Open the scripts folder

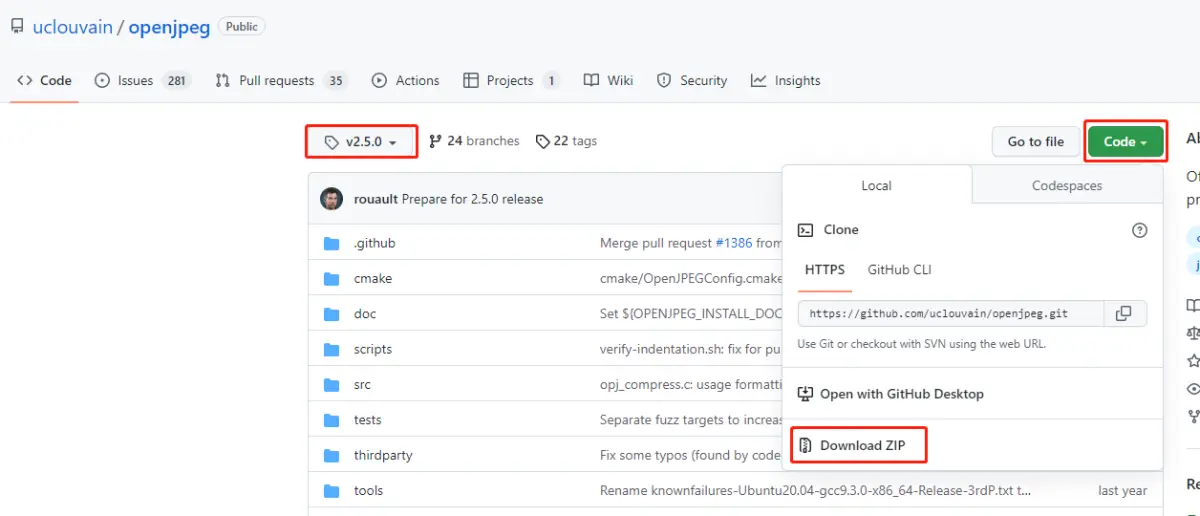pos(373,349)
